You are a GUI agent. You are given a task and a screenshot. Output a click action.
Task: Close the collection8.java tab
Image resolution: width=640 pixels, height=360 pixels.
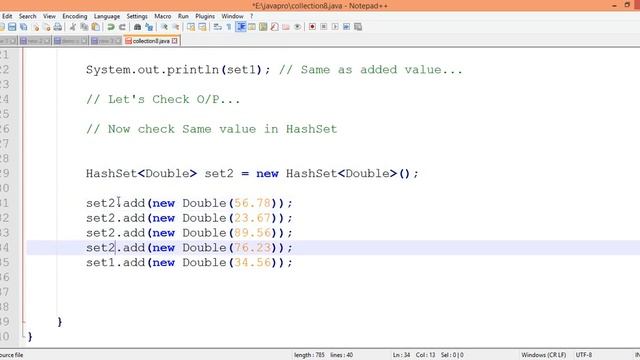[175, 41]
